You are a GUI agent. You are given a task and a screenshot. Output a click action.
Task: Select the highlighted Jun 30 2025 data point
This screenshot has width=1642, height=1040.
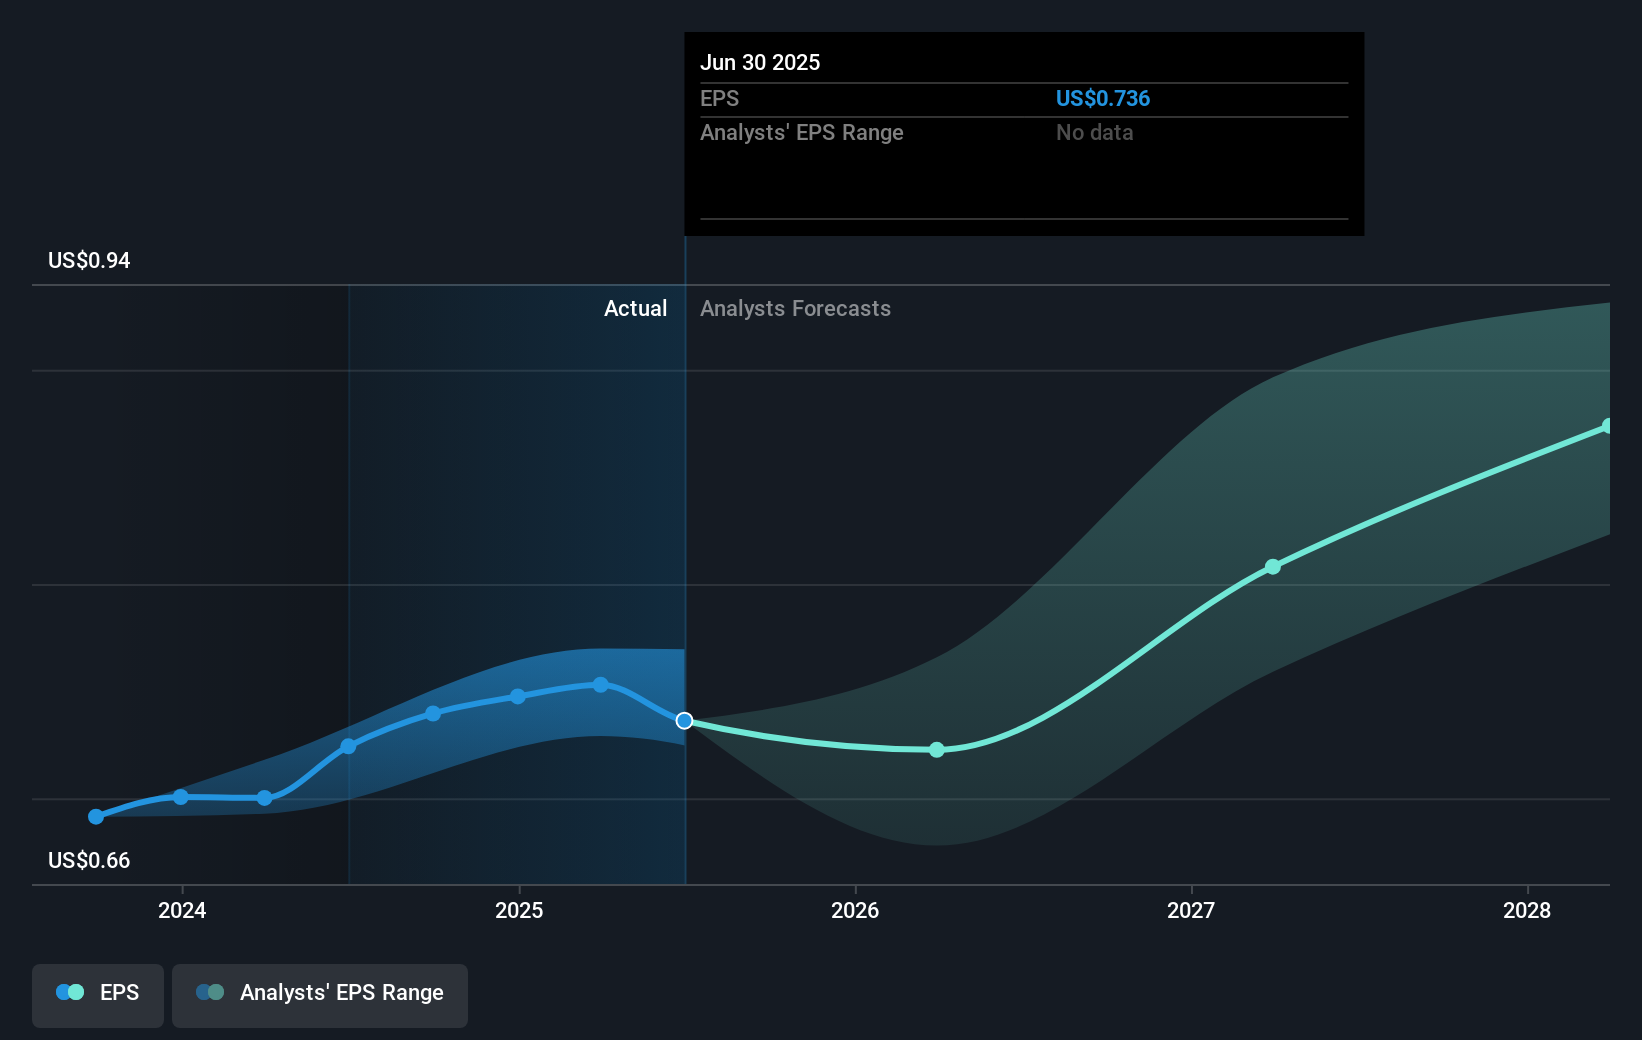click(684, 721)
